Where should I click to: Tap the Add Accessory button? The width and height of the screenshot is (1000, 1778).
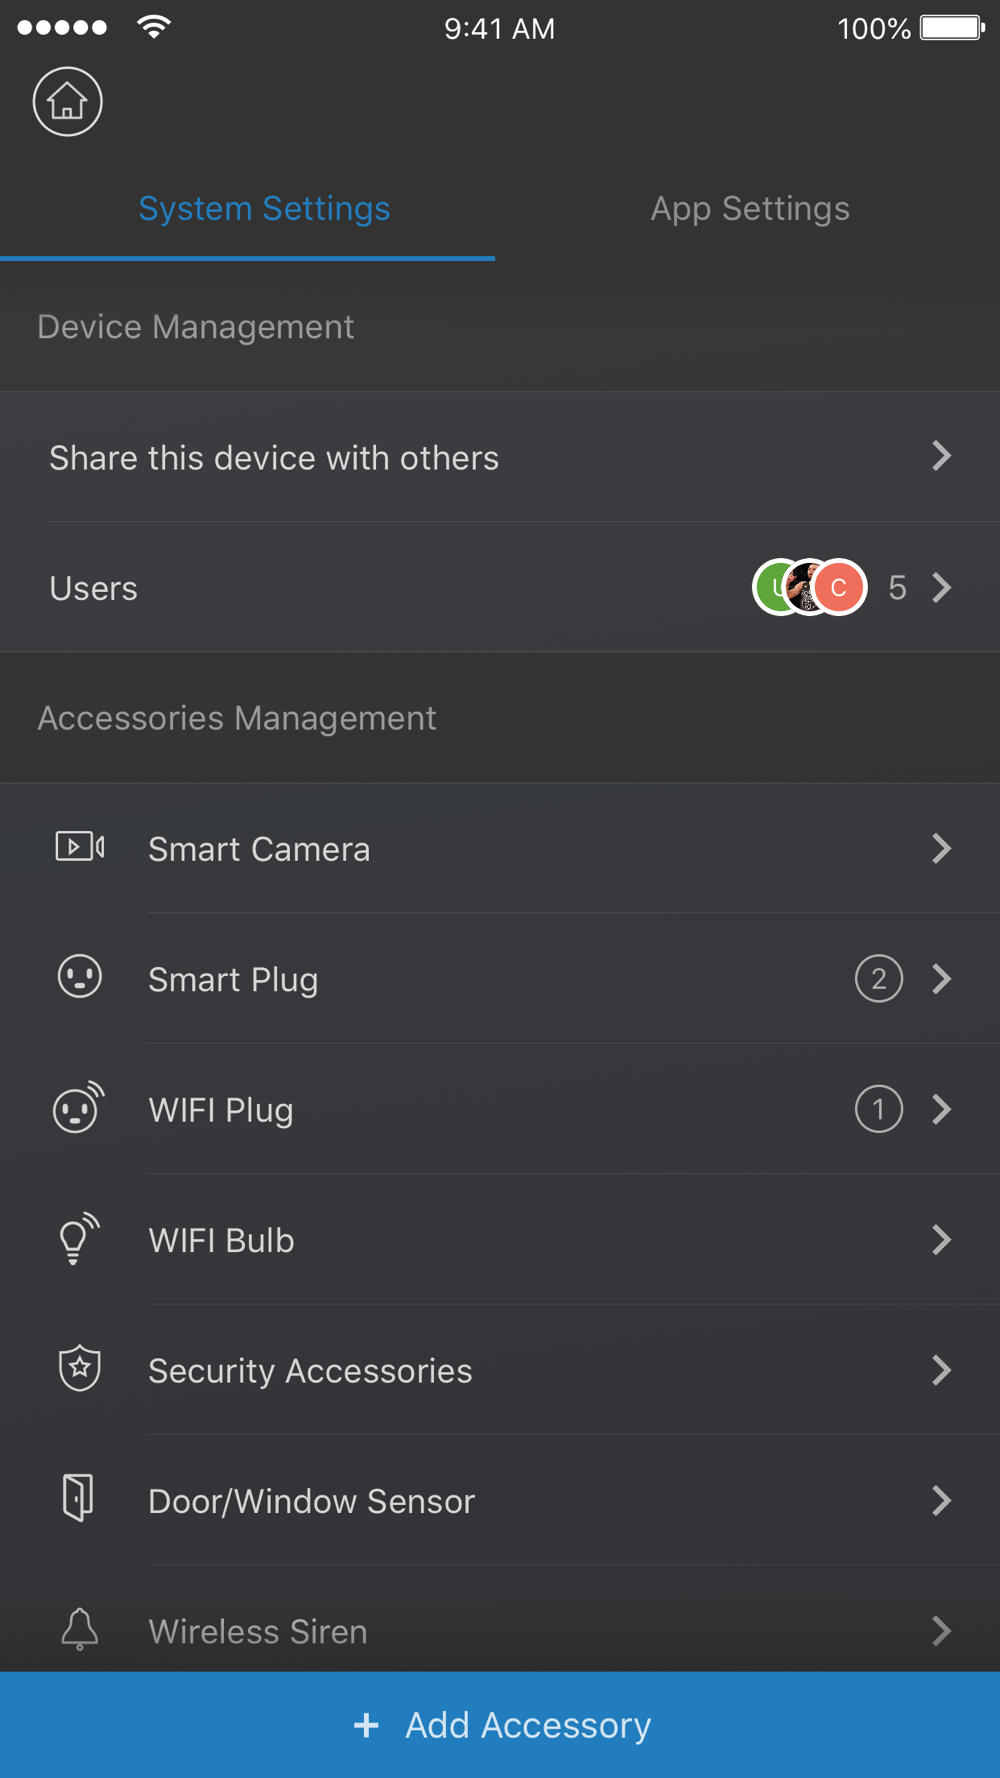pos(500,1725)
